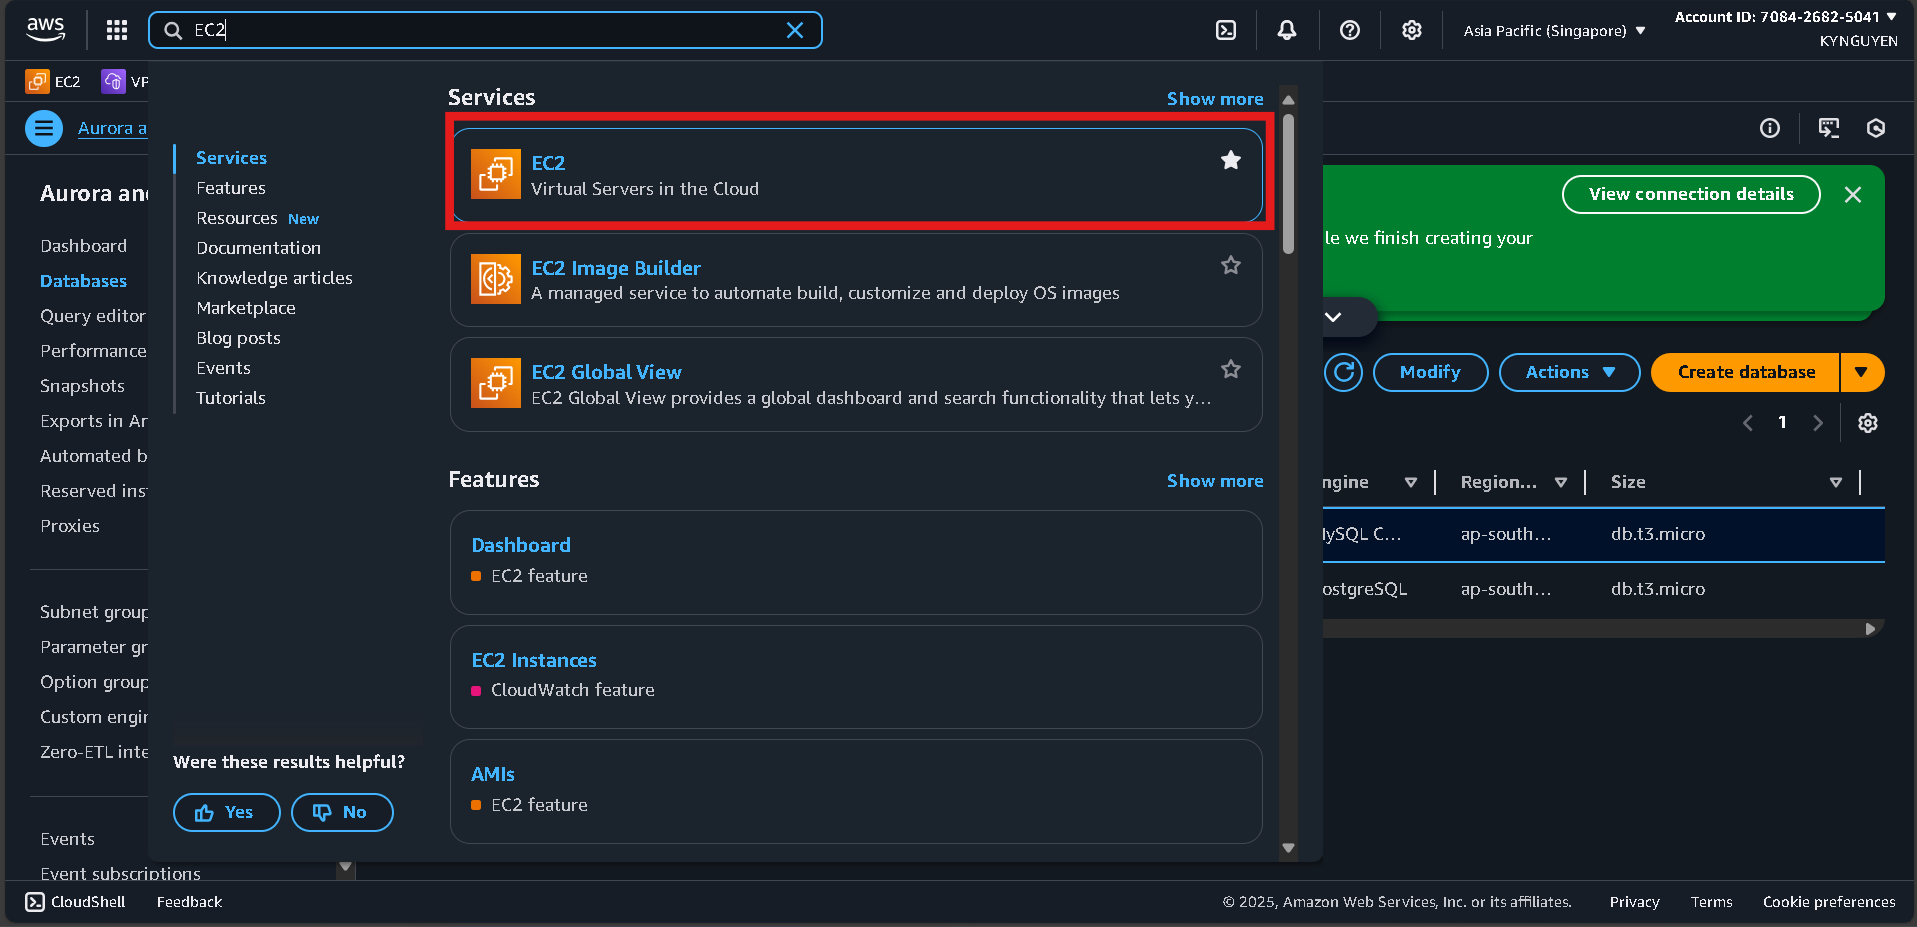Unstar EC2 from favorites

(x=1230, y=160)
